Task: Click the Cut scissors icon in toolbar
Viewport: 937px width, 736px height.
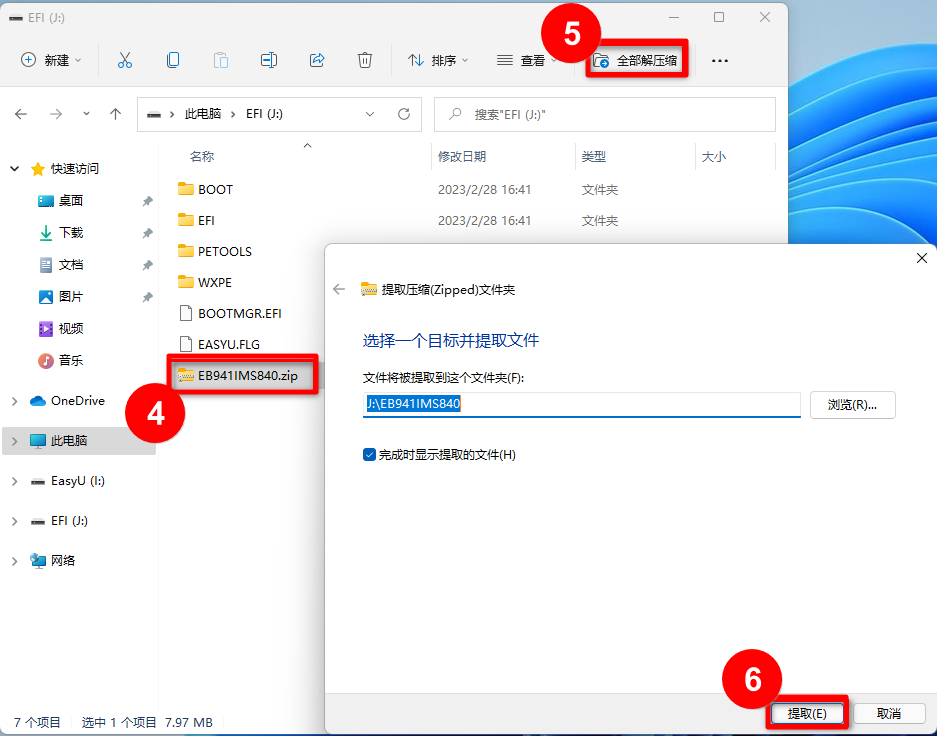Action: pos(125,60)
